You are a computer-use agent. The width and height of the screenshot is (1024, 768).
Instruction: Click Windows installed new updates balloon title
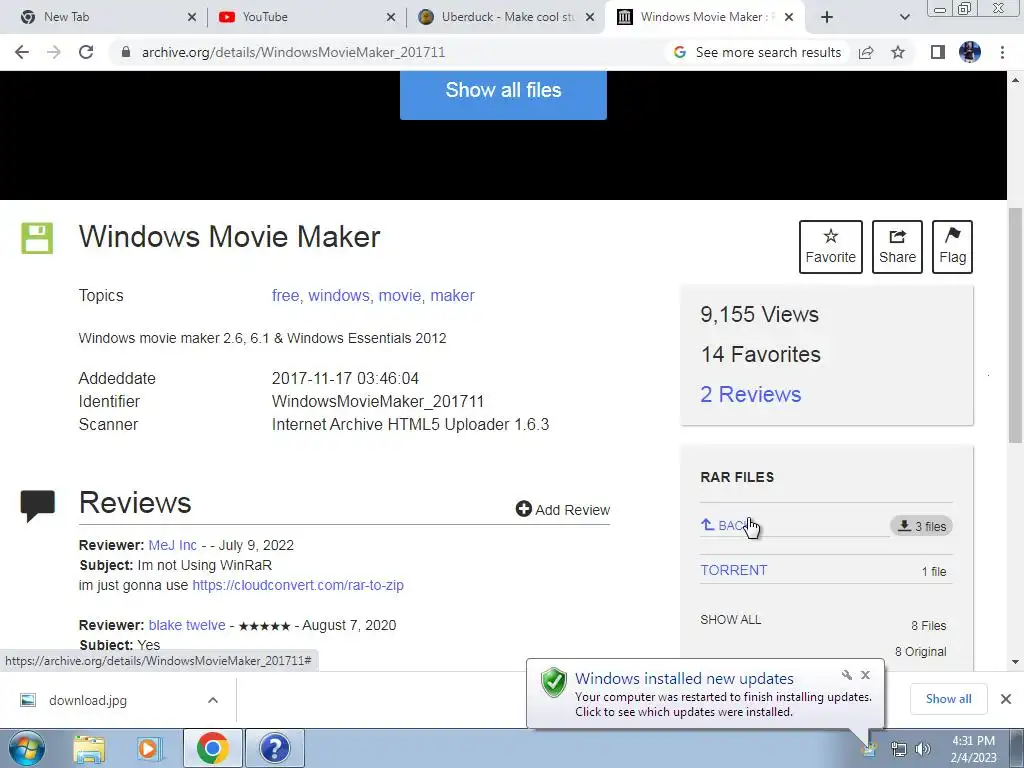[x=684, y=679]
